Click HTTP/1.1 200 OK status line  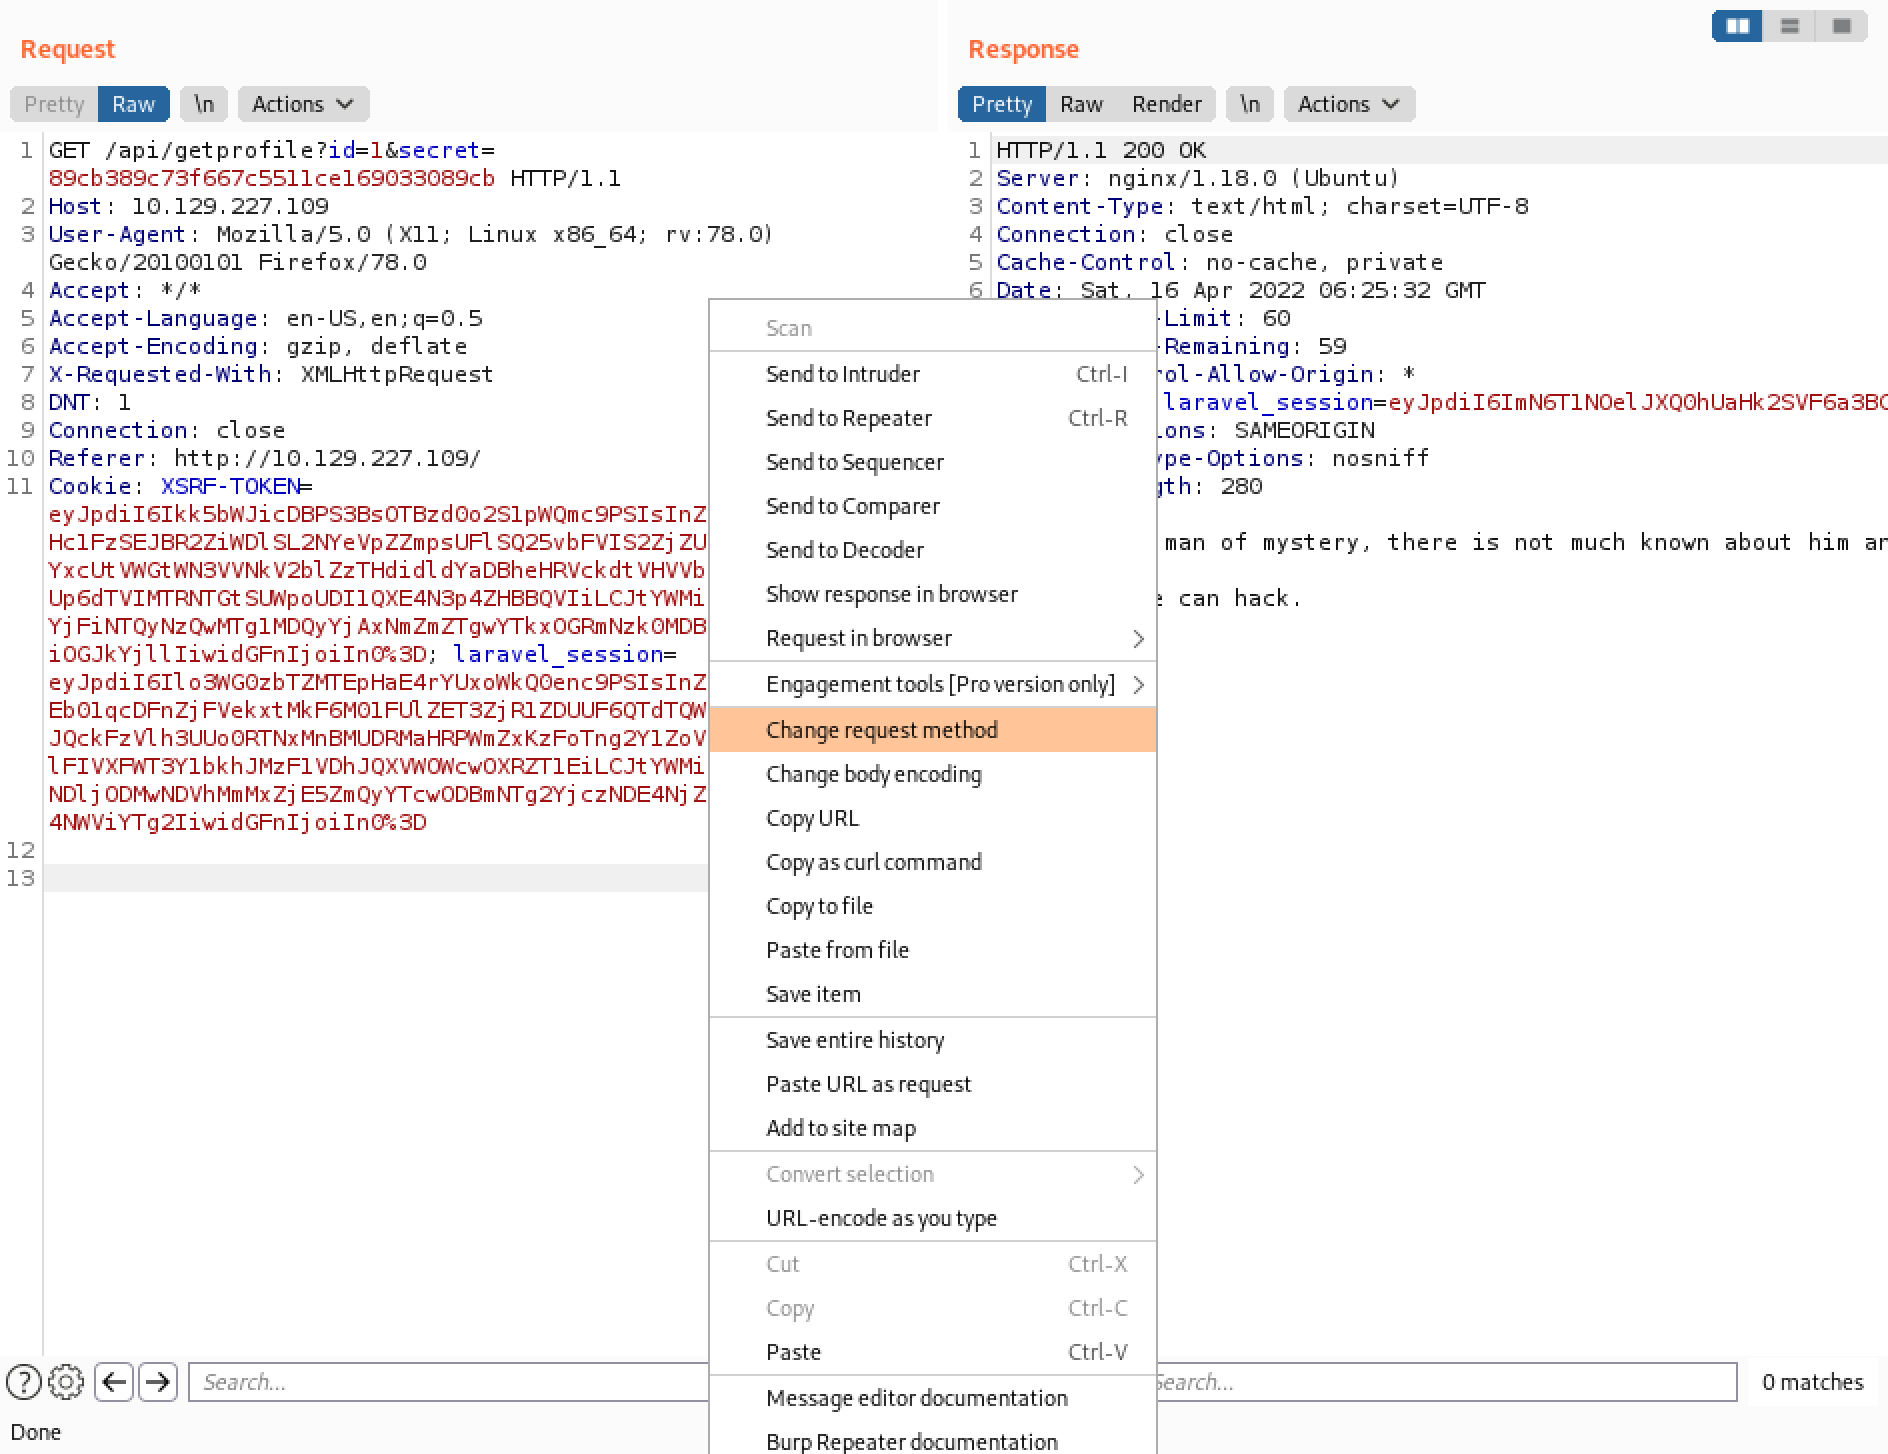point(1101,150)
